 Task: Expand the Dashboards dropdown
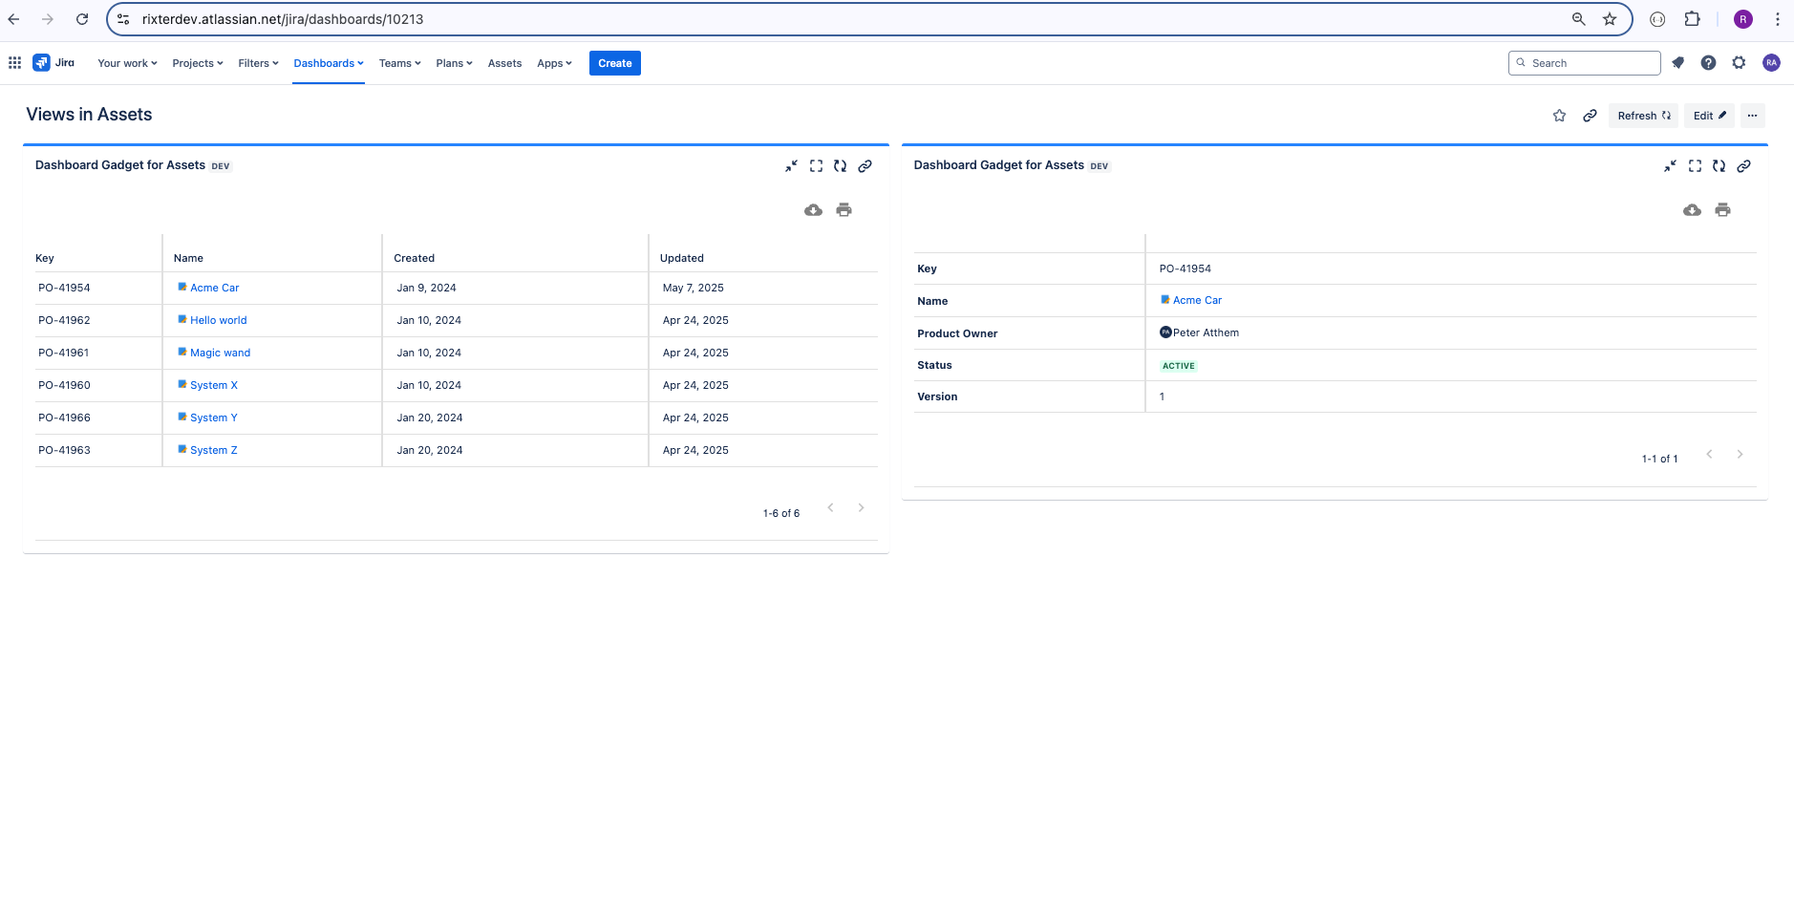328,63
